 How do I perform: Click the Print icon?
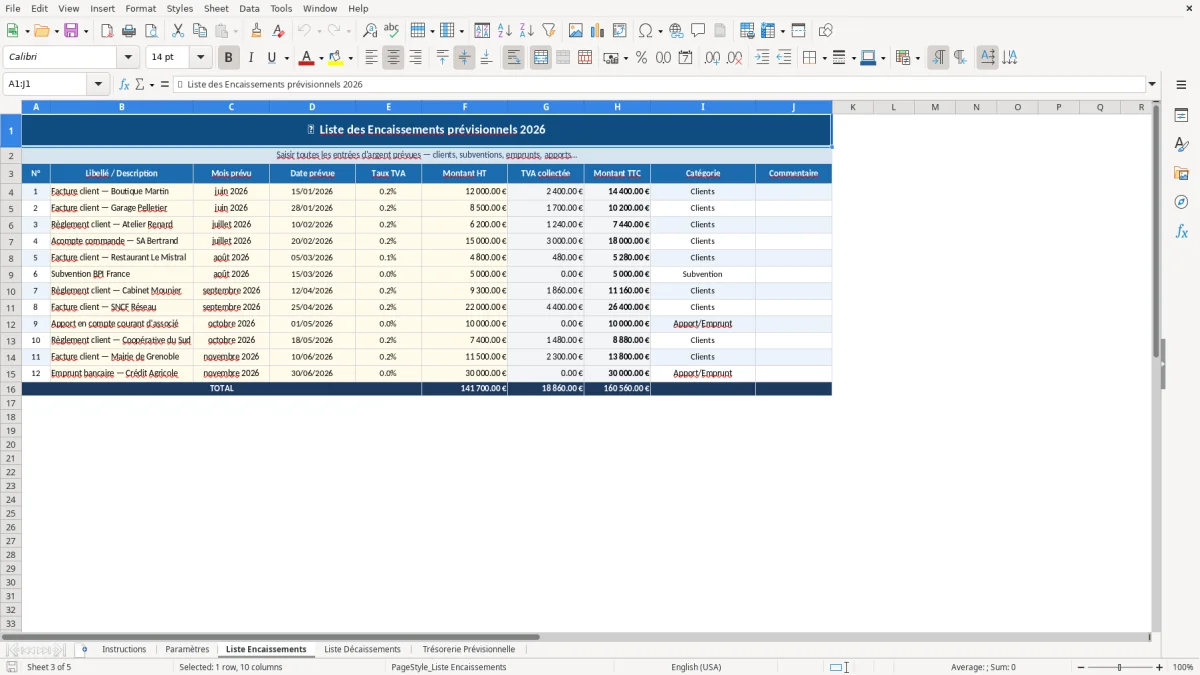pyautogui.click(x=129, y=31)
